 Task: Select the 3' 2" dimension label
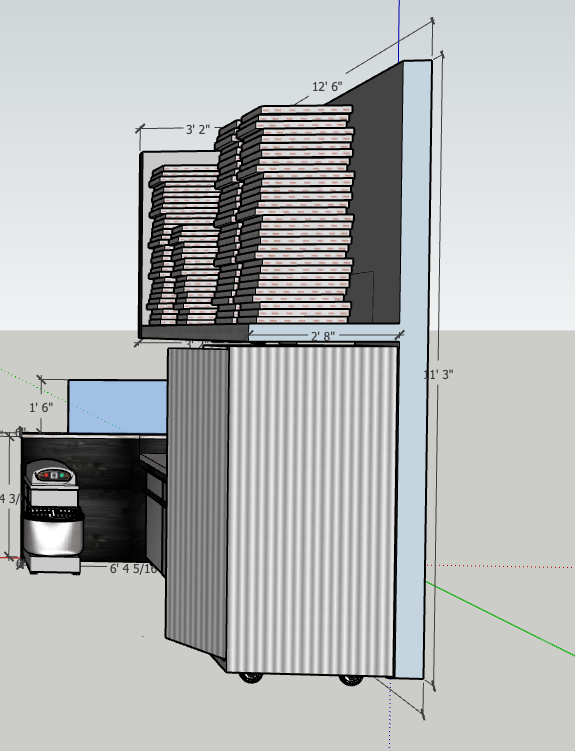click(198, 129)
